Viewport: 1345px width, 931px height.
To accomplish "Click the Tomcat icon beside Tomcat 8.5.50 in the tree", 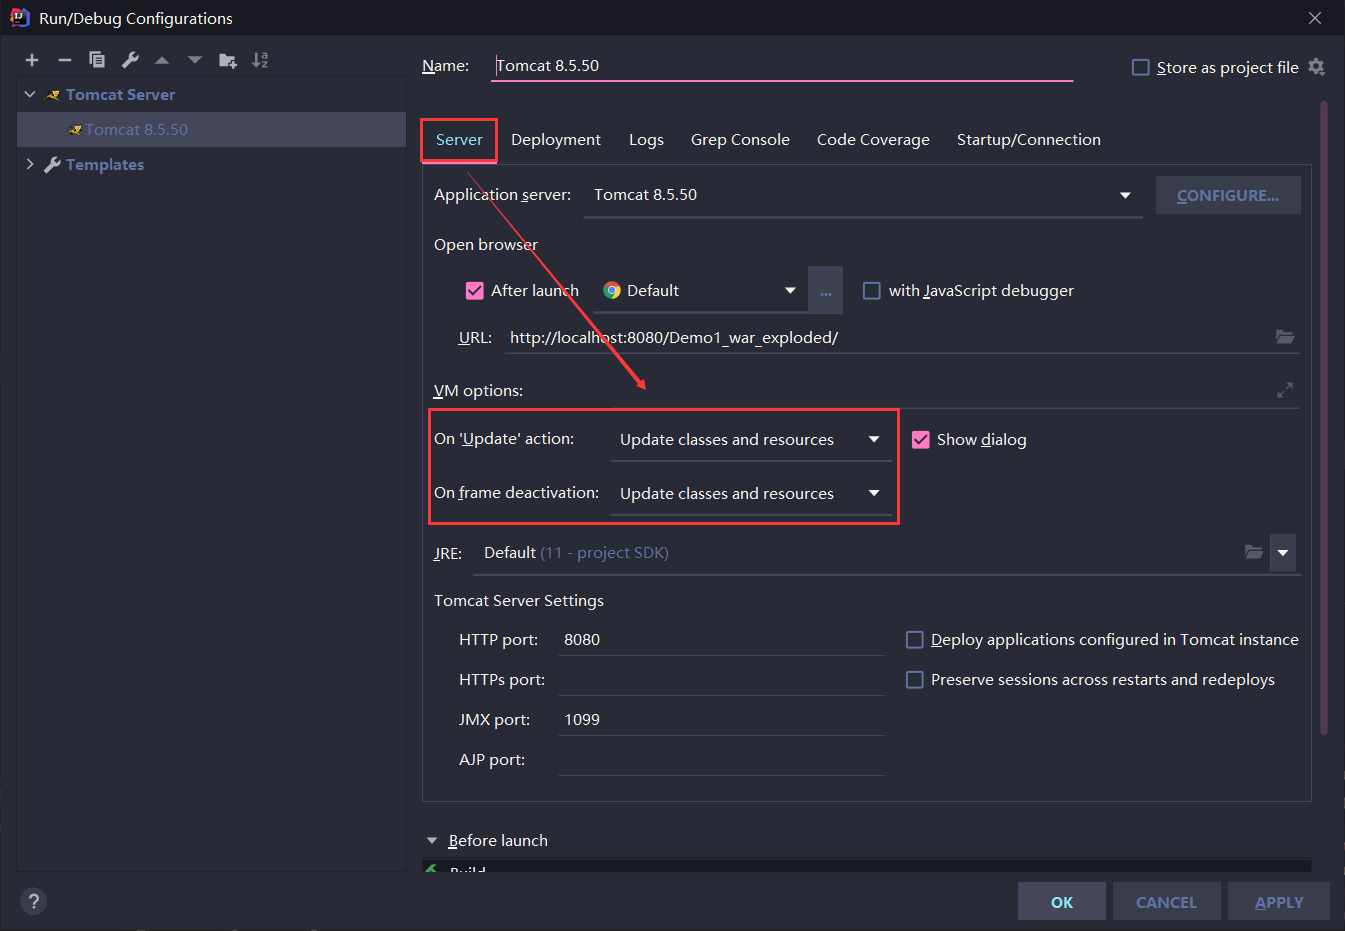I will 74,130.
